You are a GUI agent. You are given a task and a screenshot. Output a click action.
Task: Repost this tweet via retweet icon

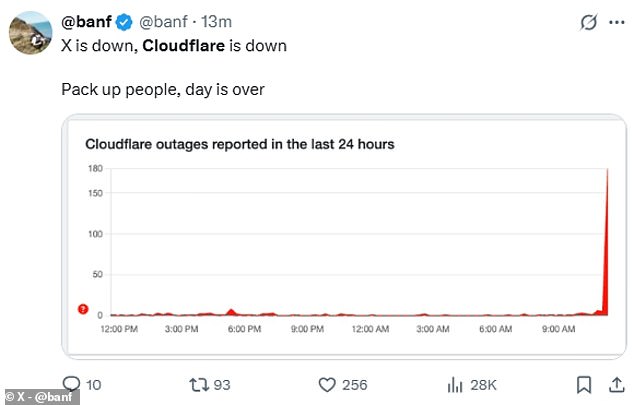[200, 384]
